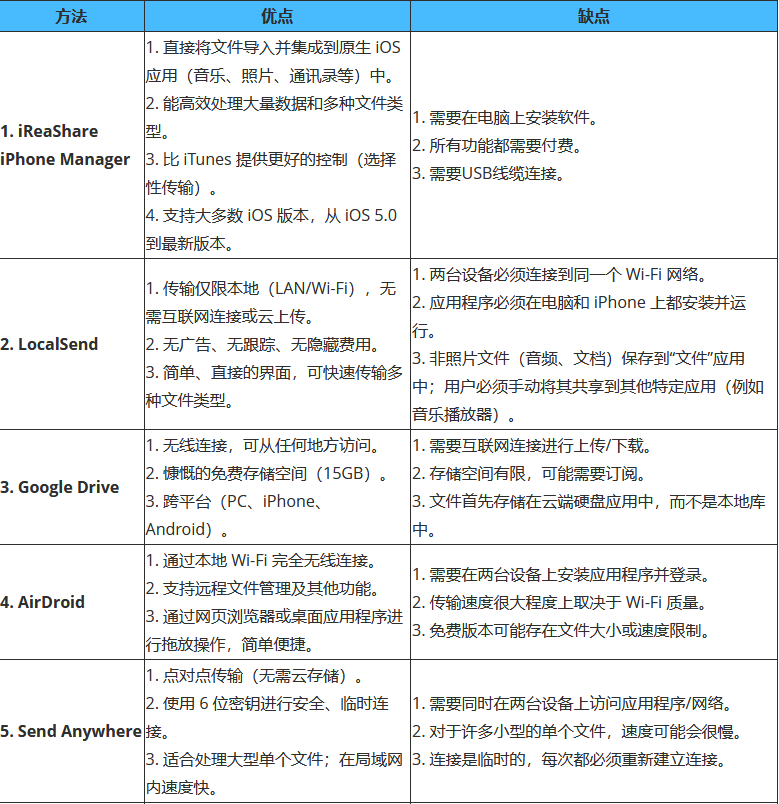Click text 非照片文件（音频、文档）保存到文件应用
Viewport: 779px width, 804px height.
tap(587, 358)
